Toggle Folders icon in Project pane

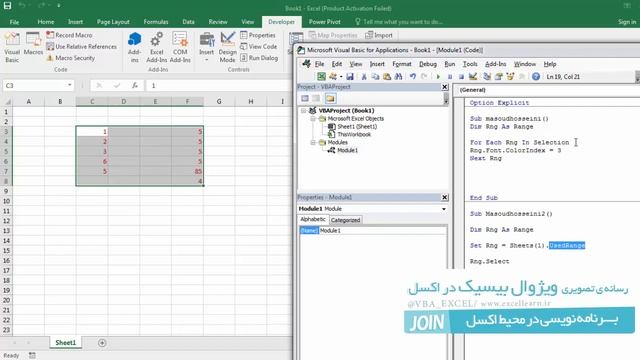(330, 98)
